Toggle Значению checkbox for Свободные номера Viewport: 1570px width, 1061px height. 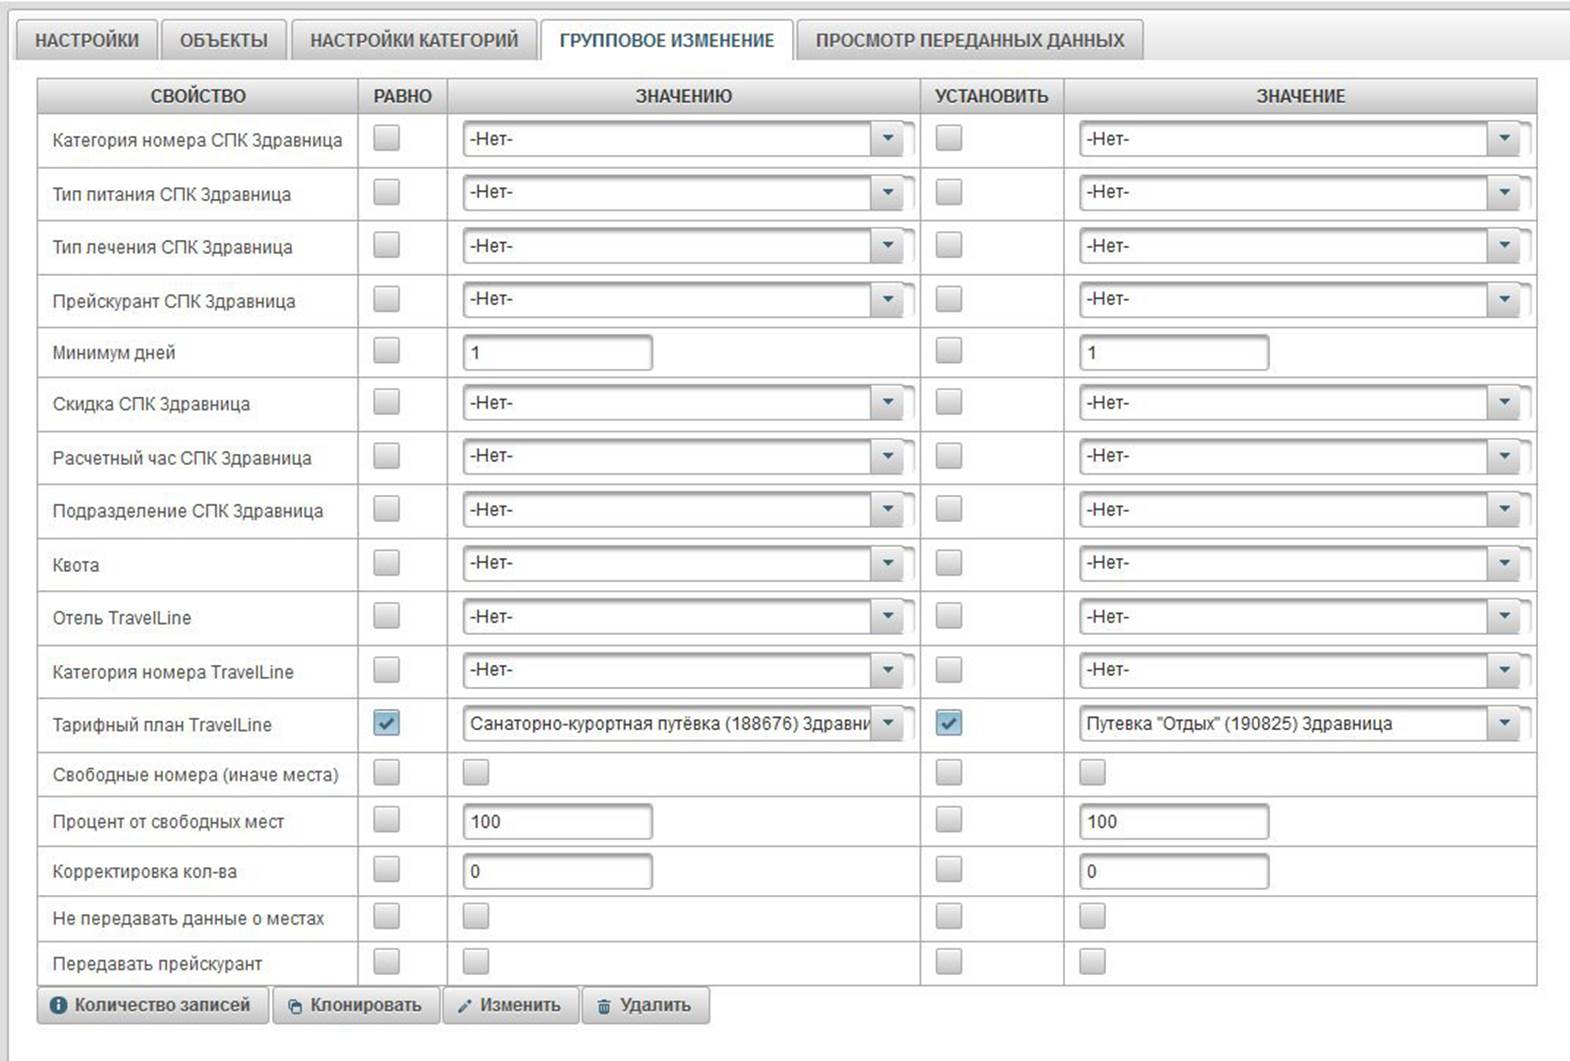click(476, 772)
